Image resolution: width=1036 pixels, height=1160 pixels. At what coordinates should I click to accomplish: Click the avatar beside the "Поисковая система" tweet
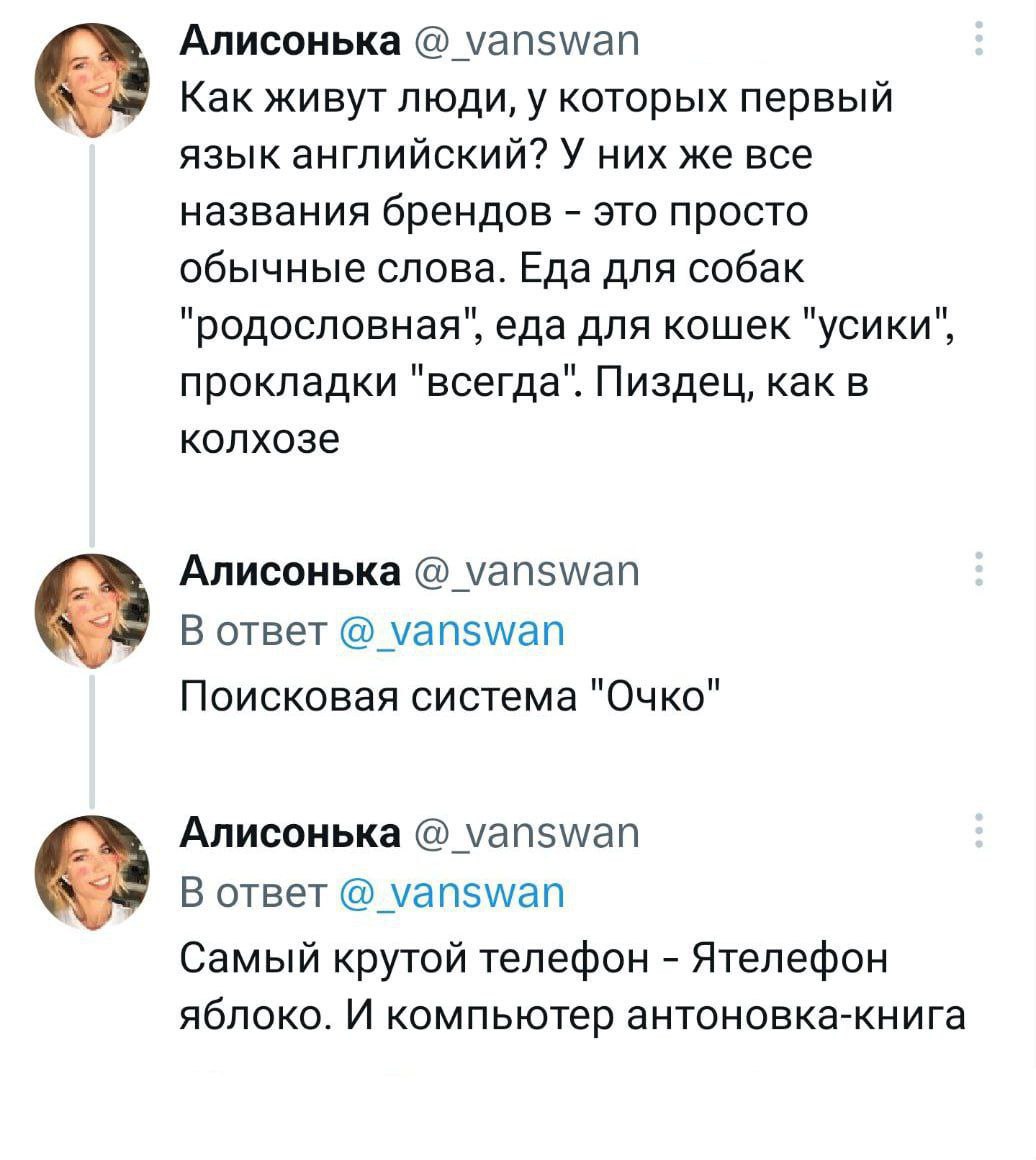pyautogui.click(x=92, y=610)
